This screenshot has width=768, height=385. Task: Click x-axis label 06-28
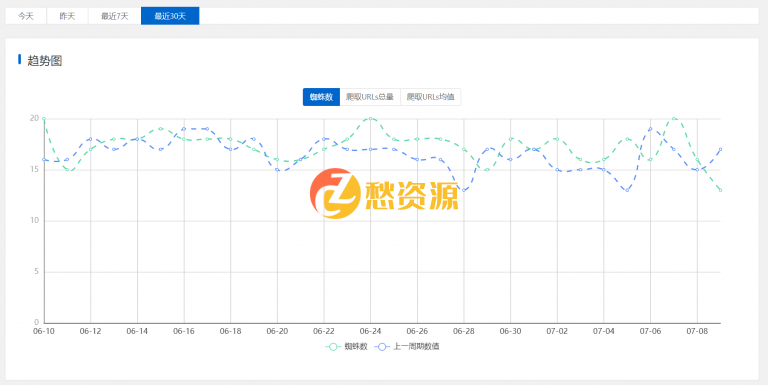pyautogui.click(x=464, y=331)
